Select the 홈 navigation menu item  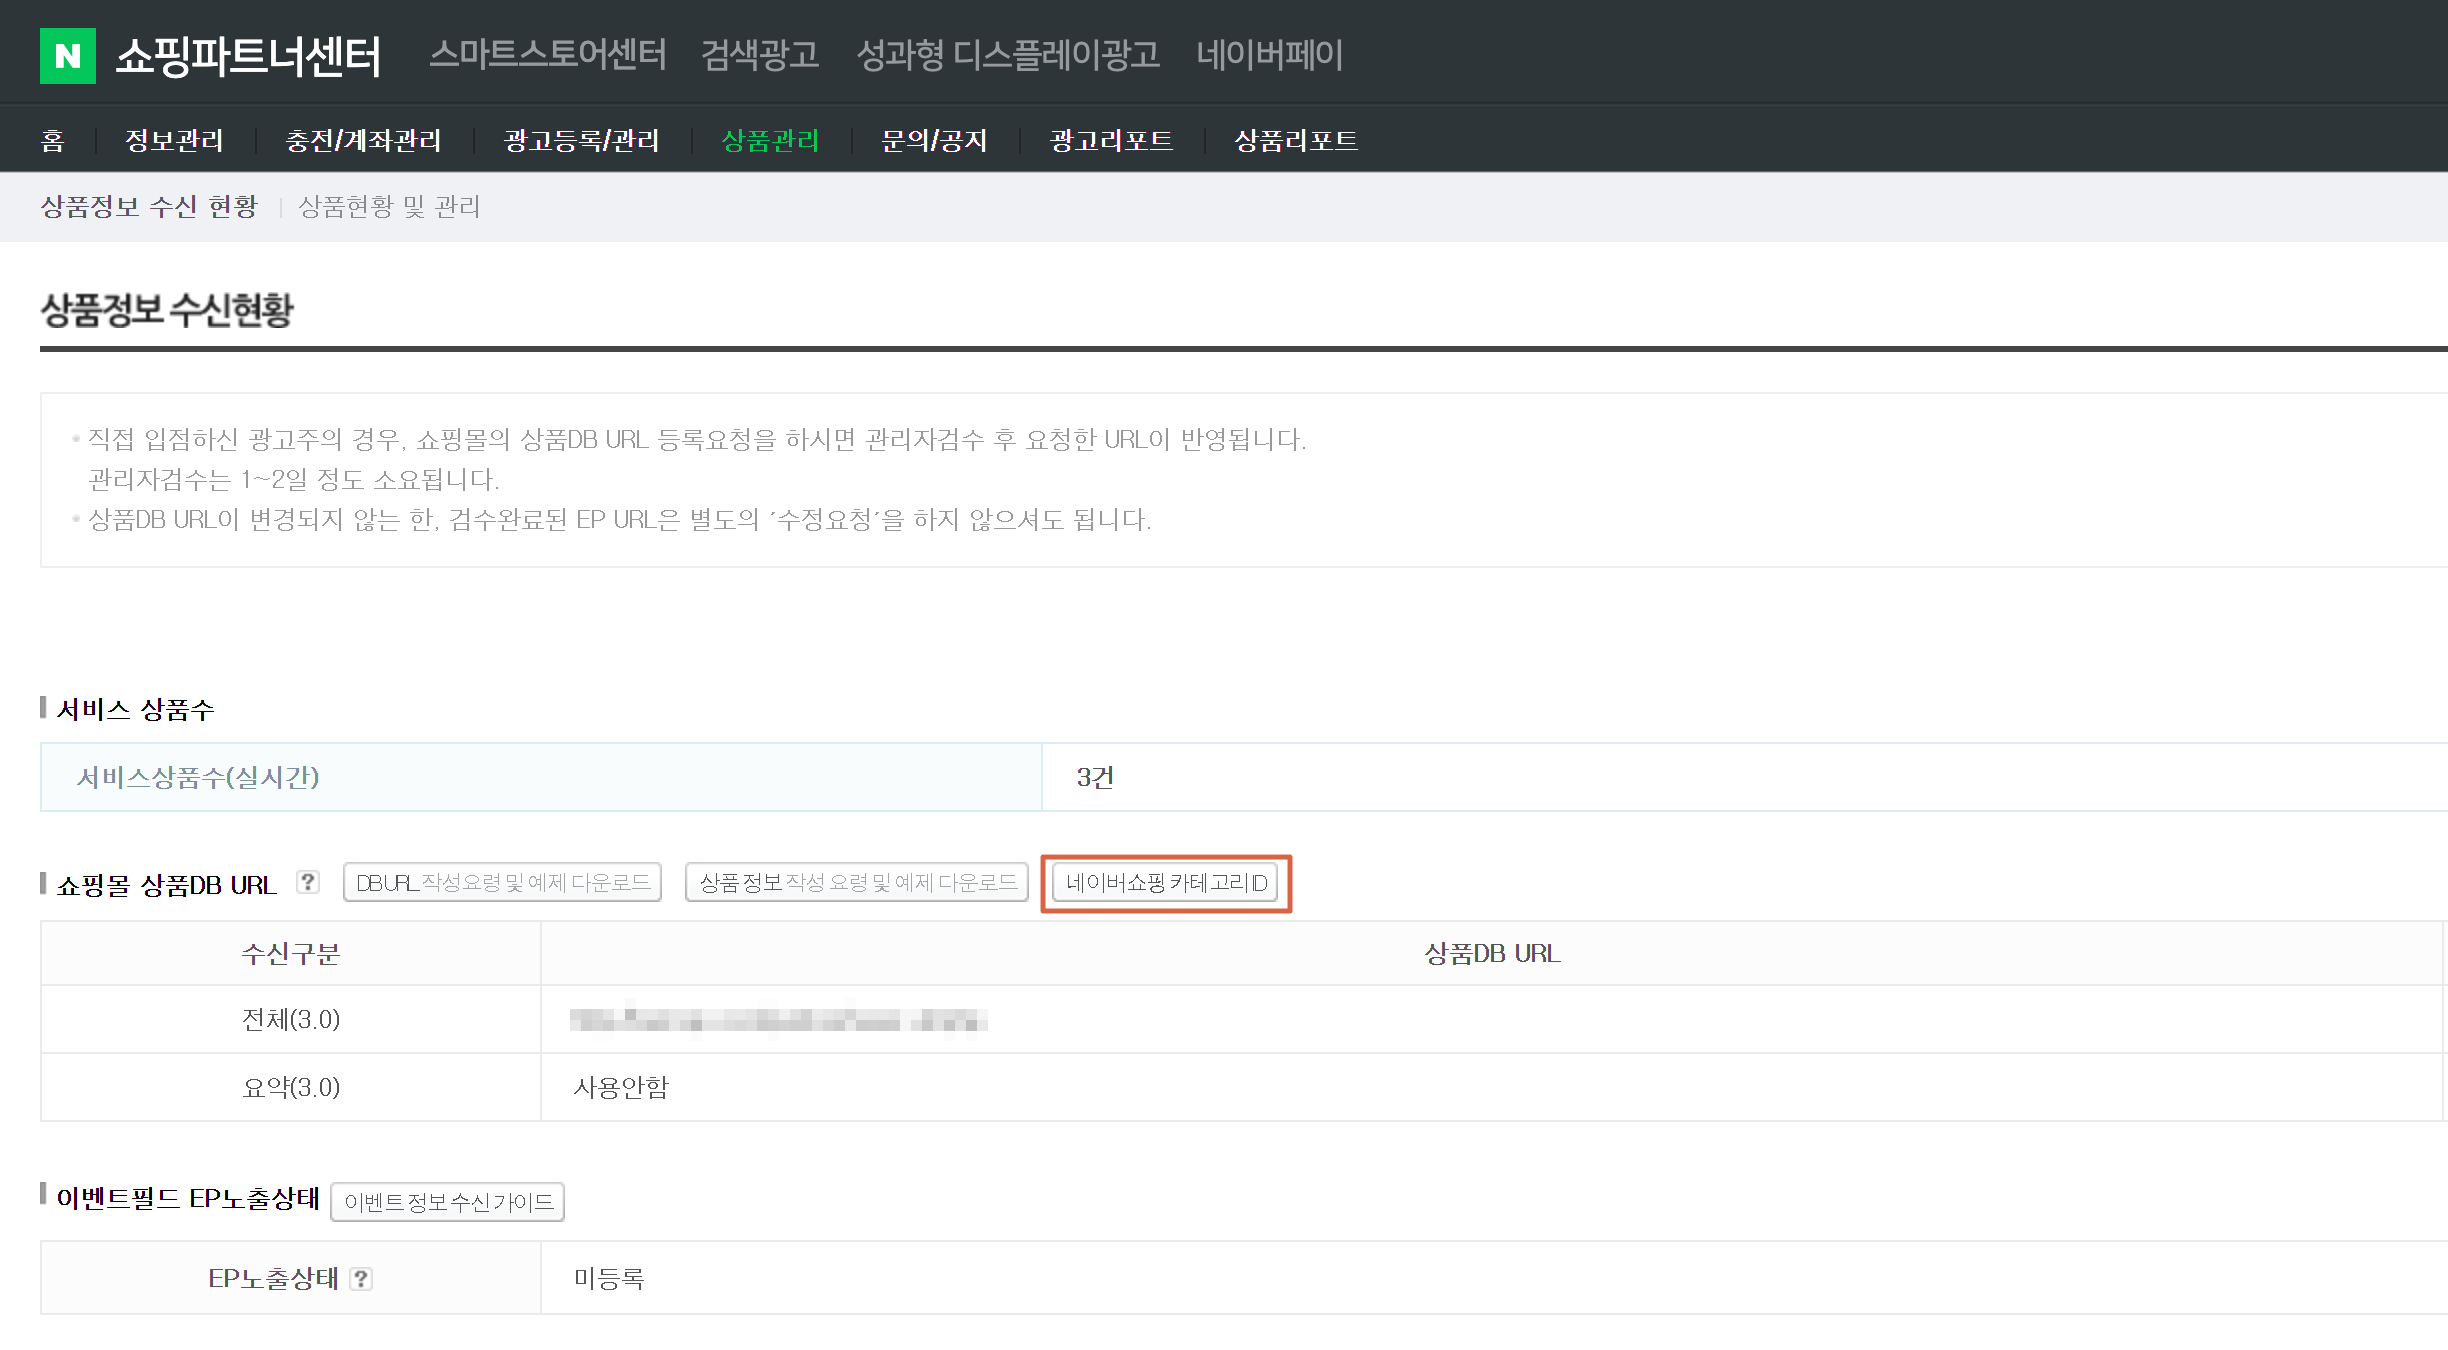tap(52, 140)
